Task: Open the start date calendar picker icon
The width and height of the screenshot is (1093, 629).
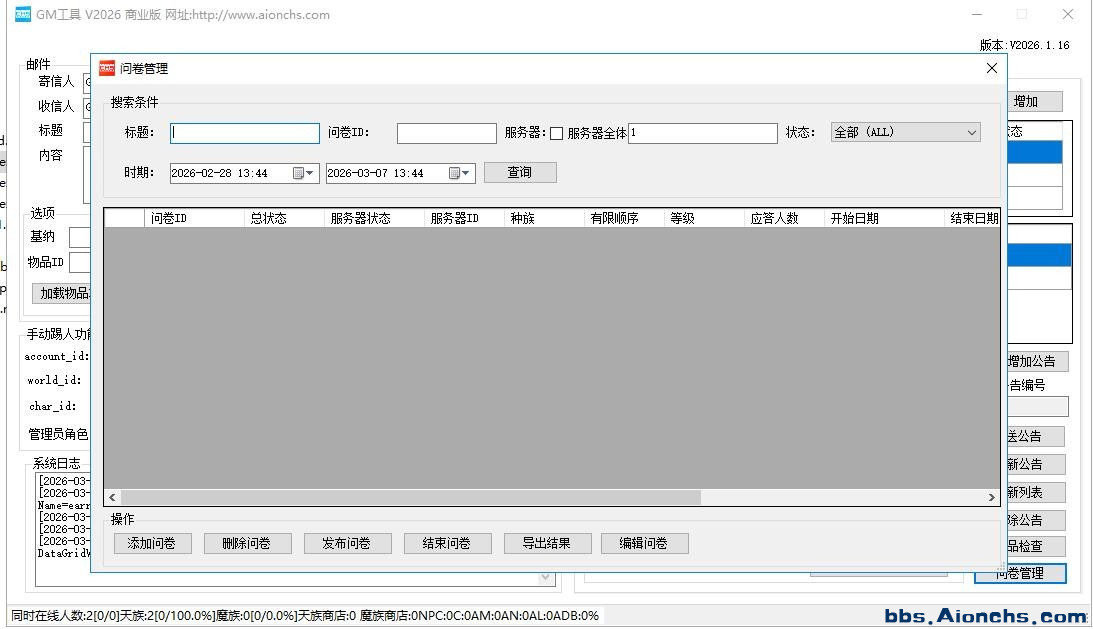Action: (303, 173)
